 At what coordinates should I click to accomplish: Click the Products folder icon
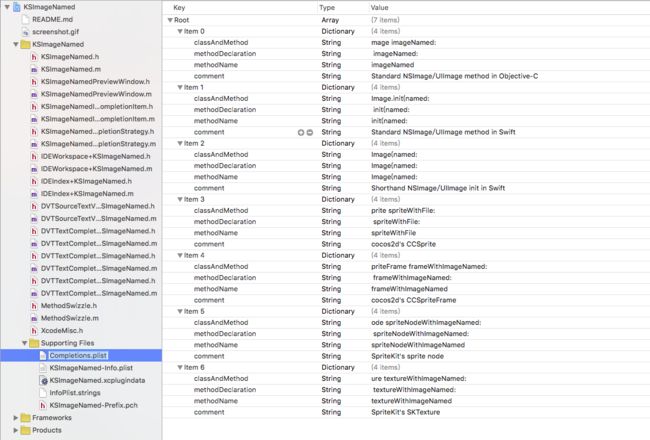click(25, 430)
